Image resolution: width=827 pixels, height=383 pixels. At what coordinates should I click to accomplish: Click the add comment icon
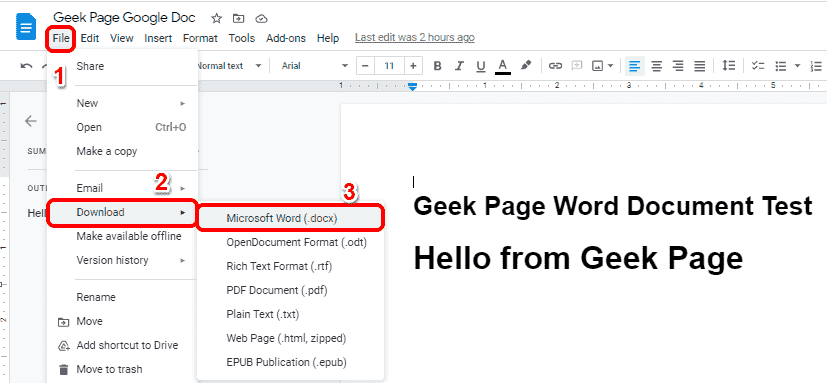click(x=578, y=65)
